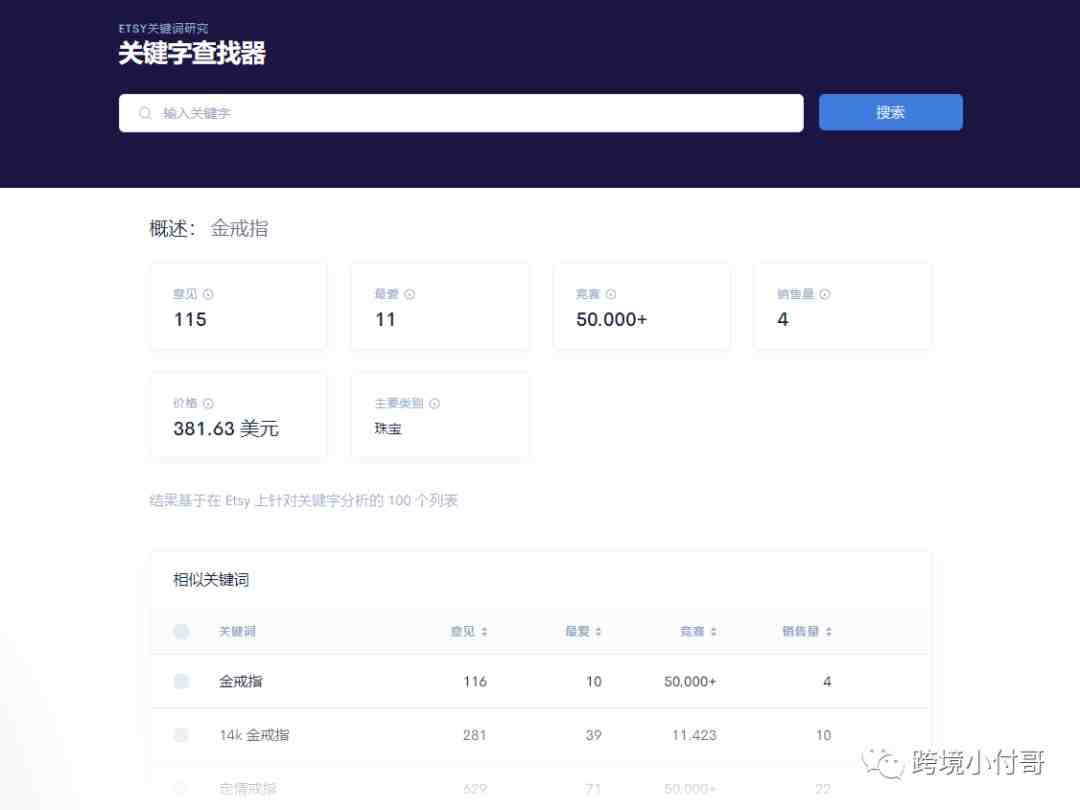Click the ETSY关键词研究 breadcrumb label
Viewport: 1080px width, 810px height.
coord(163,28)
